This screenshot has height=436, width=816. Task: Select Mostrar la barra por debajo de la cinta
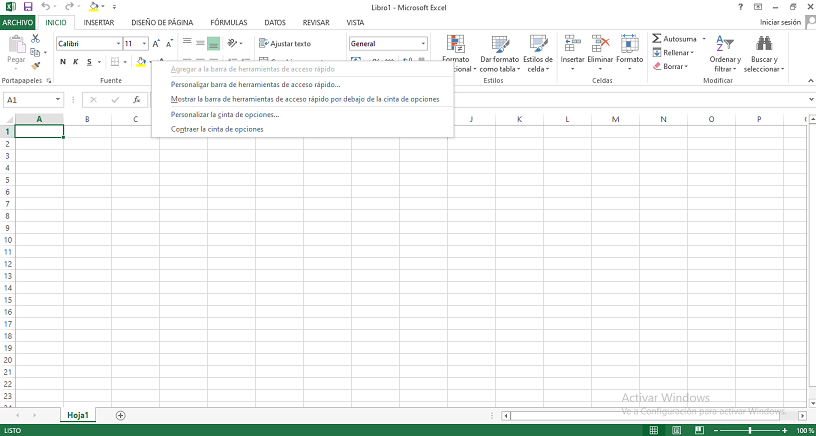point(302,99)
